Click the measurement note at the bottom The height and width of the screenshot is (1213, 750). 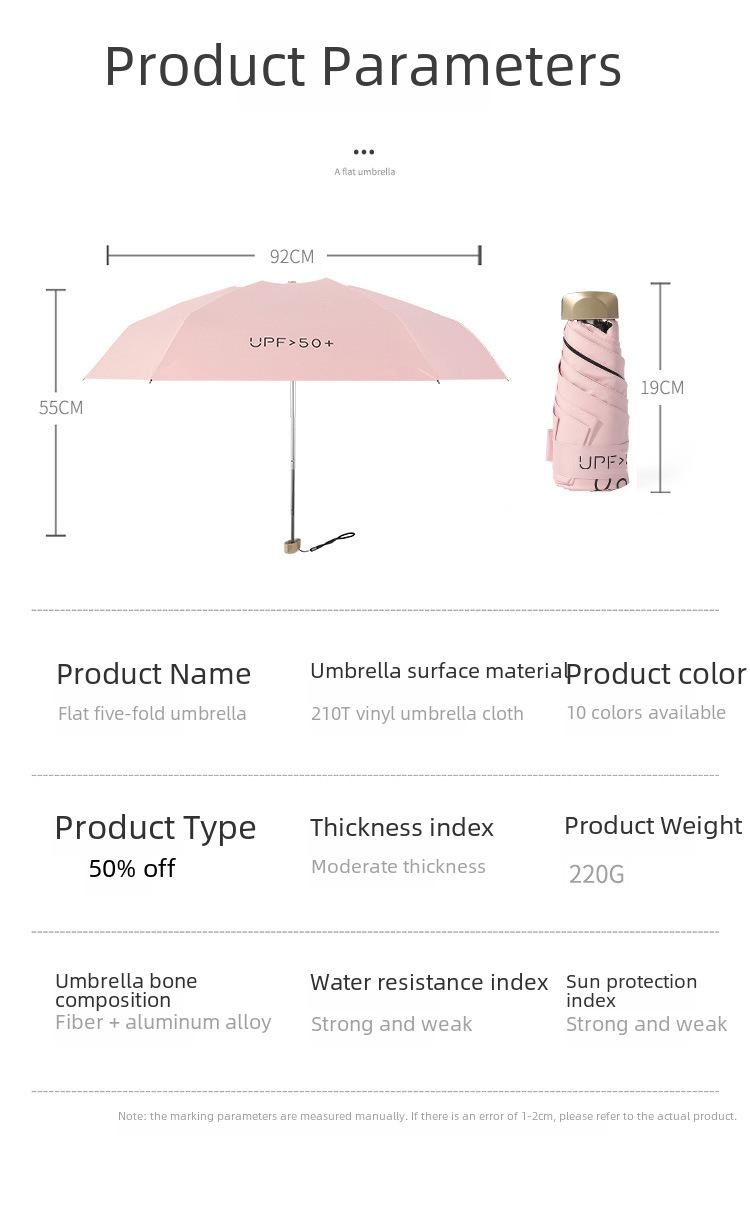click(x=427, y=1115)
